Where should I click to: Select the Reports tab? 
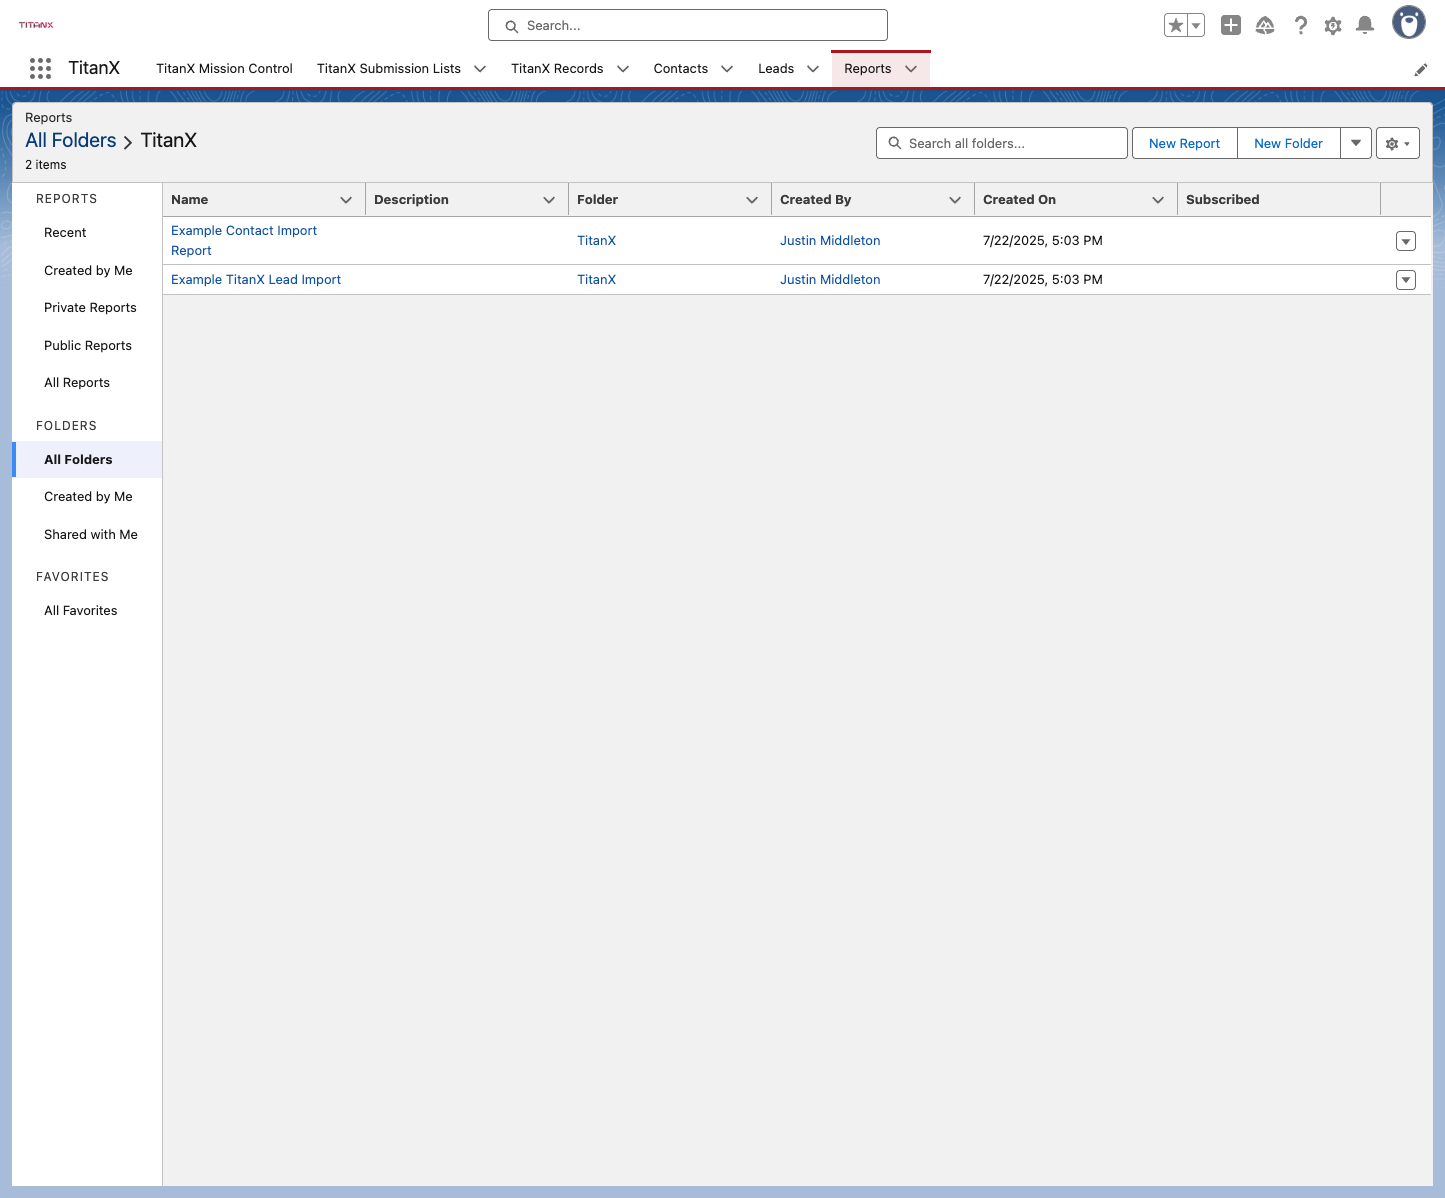coord(867,69)
